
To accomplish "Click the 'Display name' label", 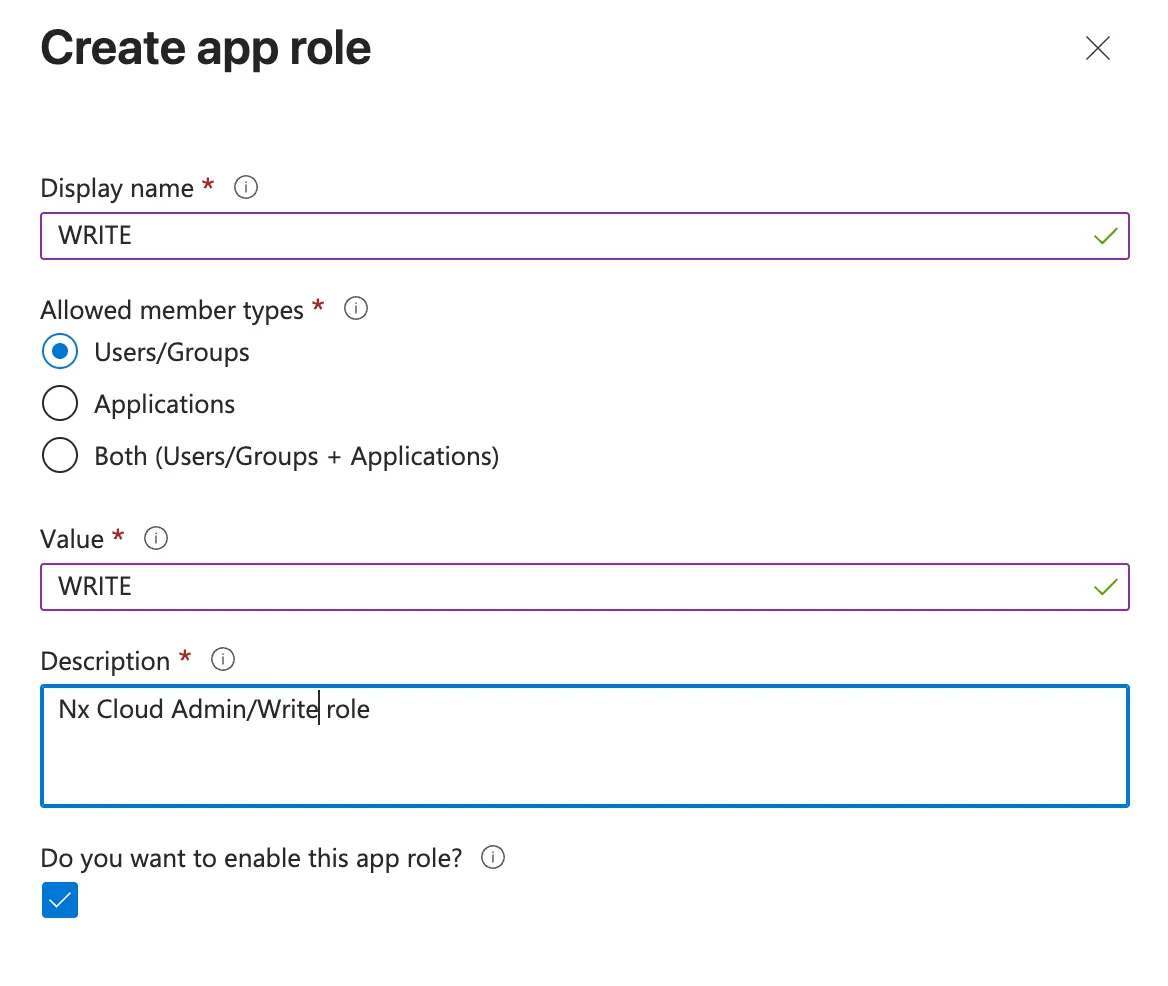I will click(x=117, y=188).
